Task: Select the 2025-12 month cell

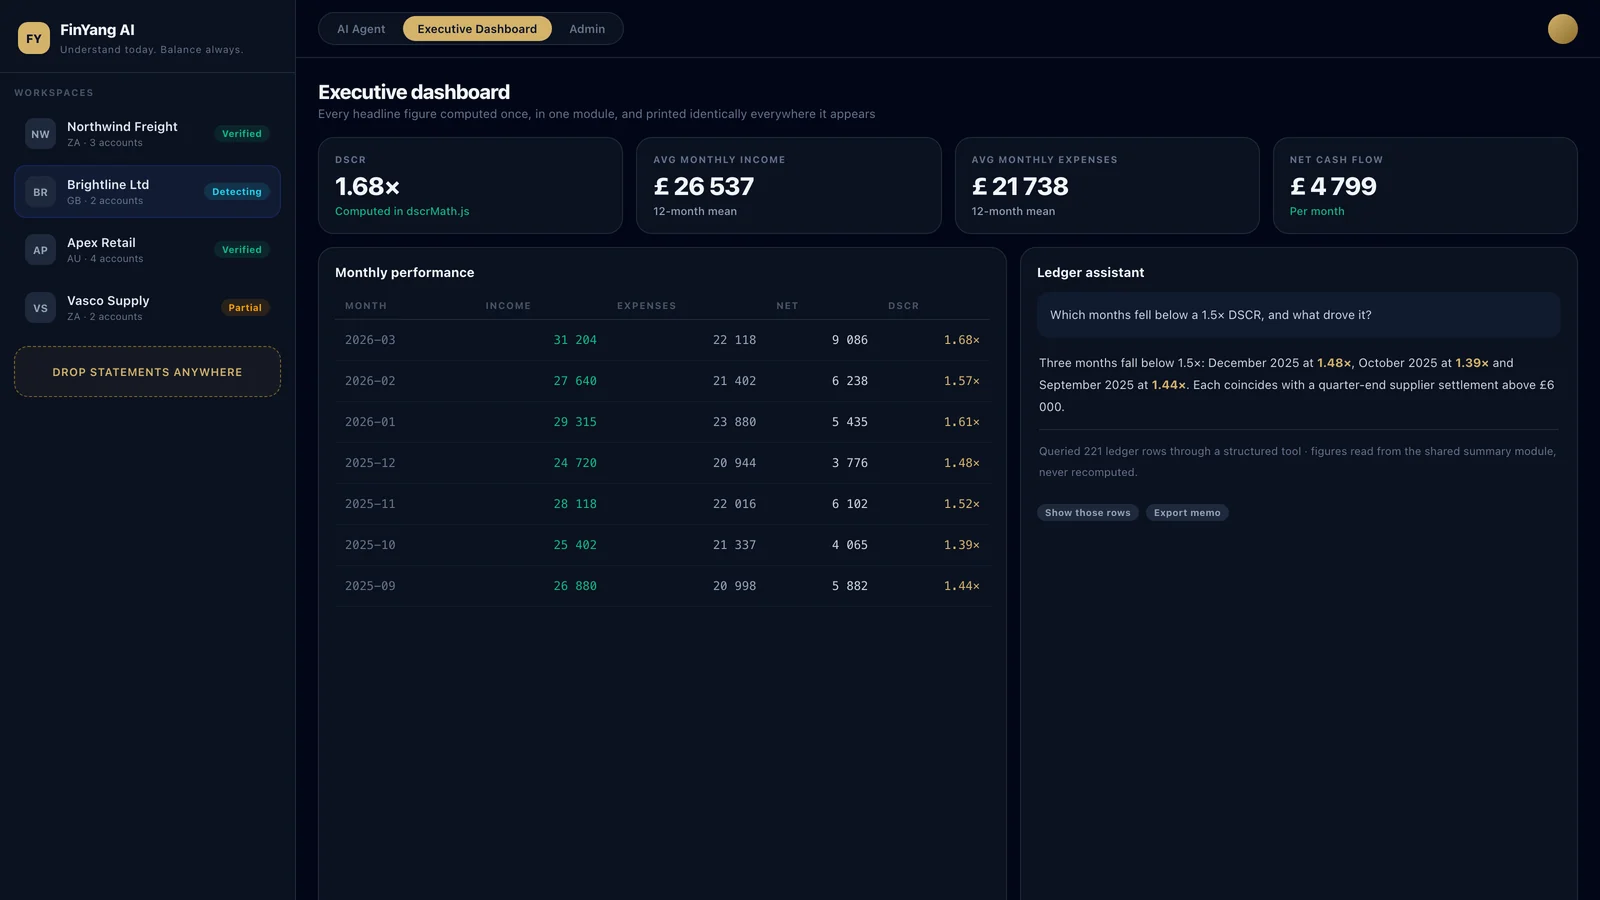Action: (370, 463)
